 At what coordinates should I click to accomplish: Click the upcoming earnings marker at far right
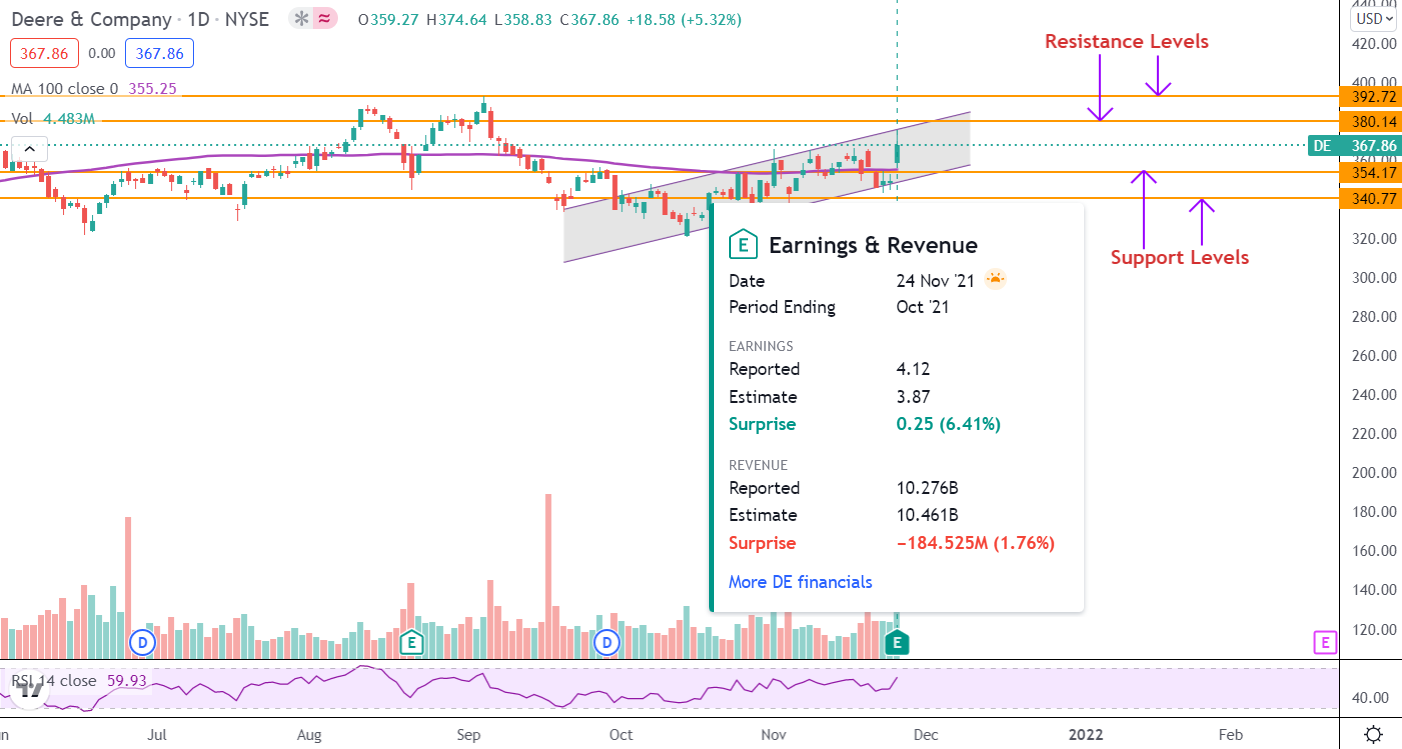click(1325, 642)
